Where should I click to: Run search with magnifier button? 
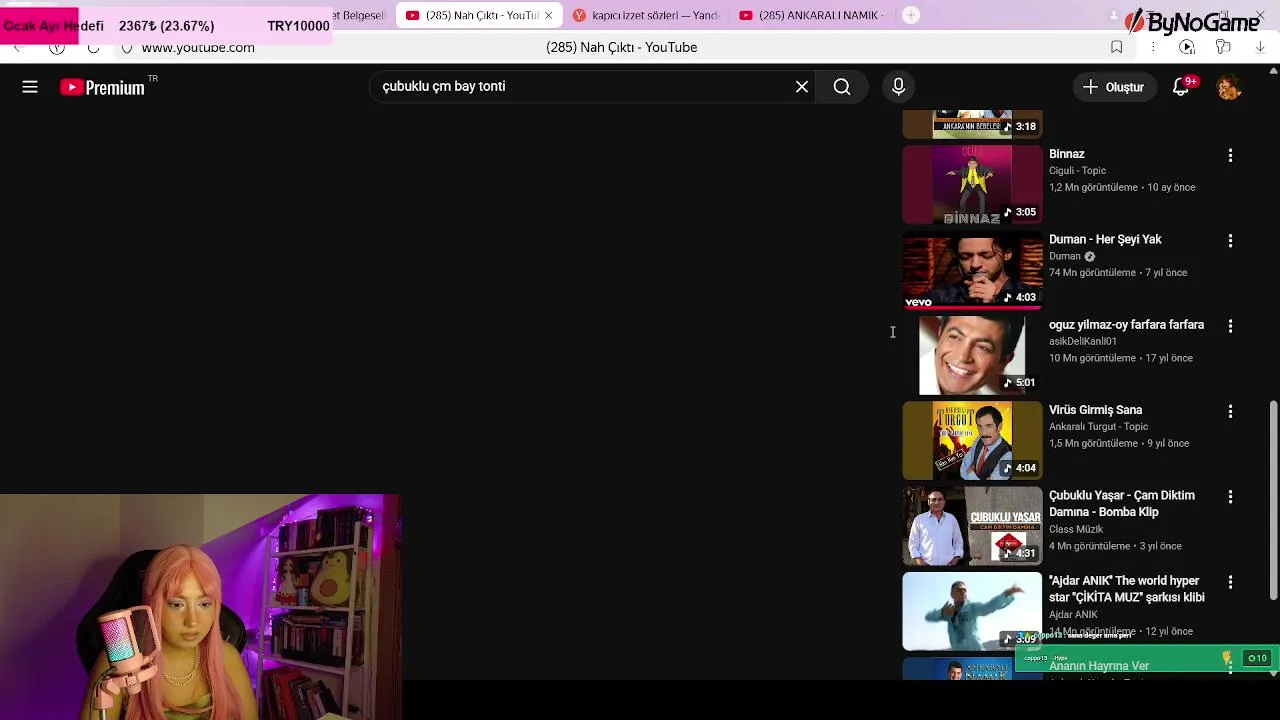click(x=842, y=87)
